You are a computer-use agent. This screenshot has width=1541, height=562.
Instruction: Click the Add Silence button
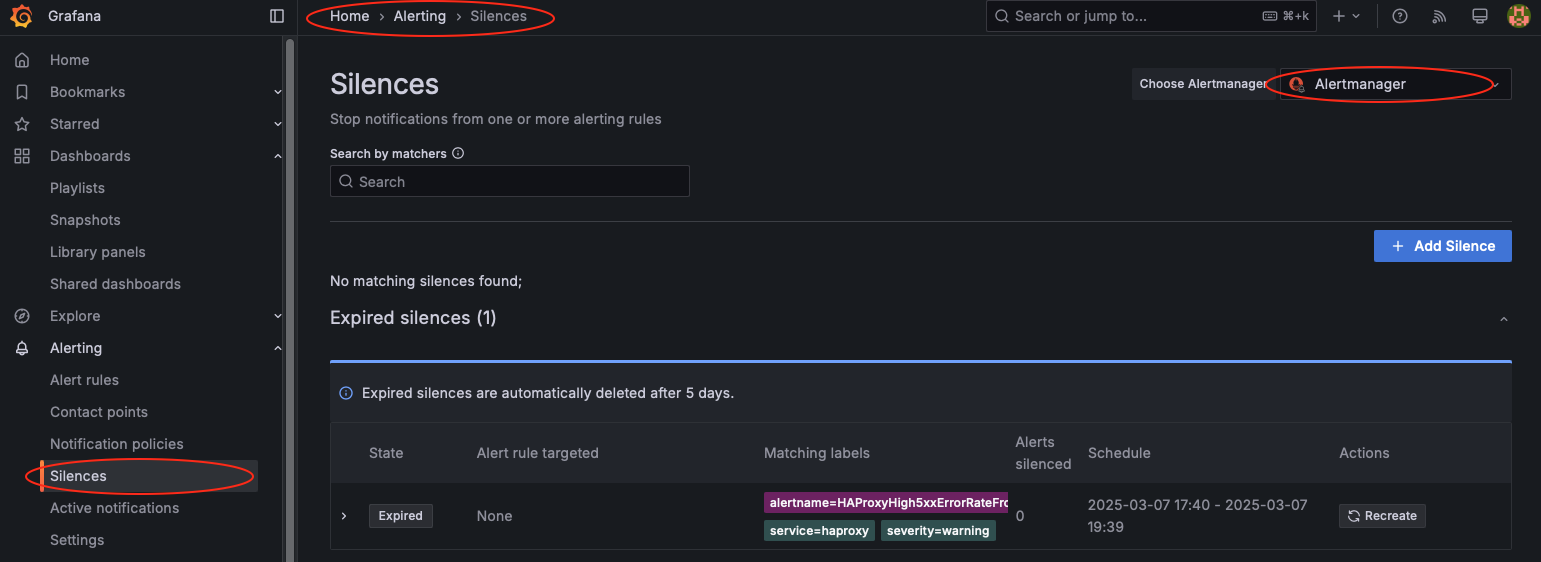pos(1442,246)
